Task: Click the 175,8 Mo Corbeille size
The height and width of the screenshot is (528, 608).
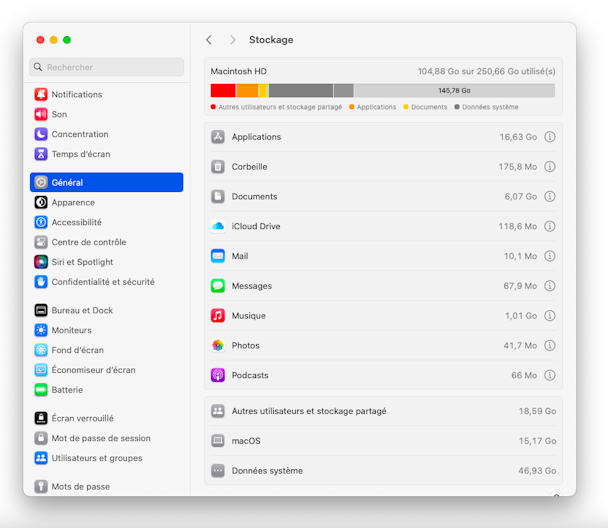Action: tap(518, 167)
